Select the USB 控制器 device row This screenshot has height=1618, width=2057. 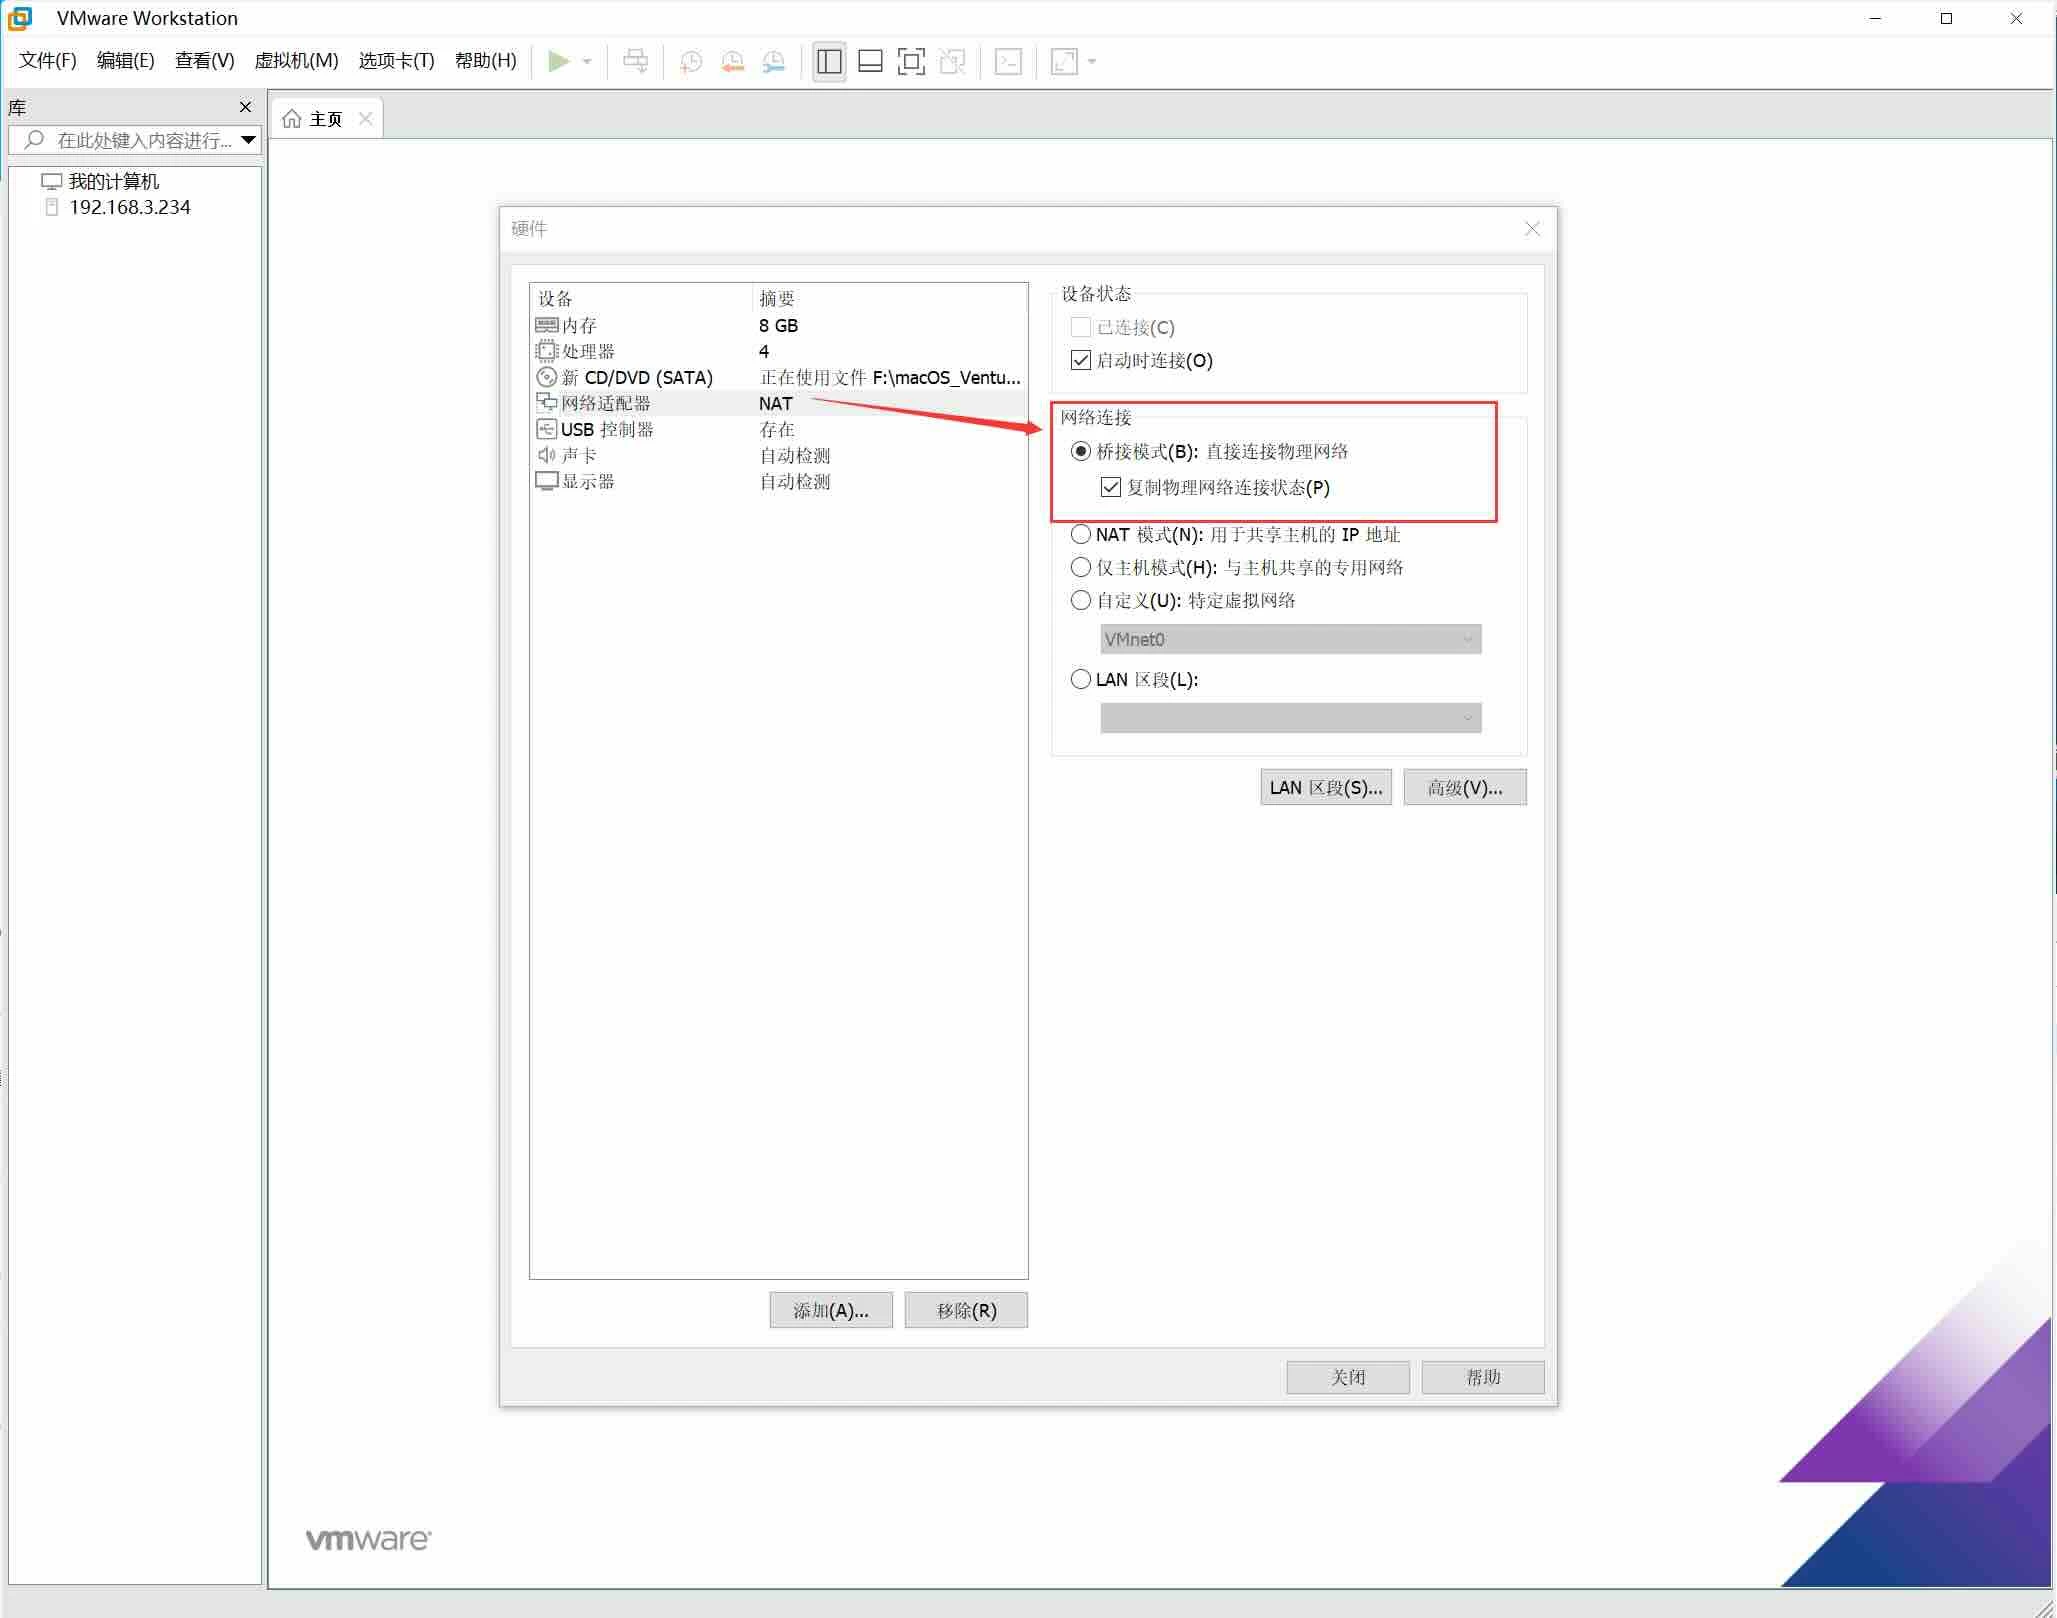point(778,429)
